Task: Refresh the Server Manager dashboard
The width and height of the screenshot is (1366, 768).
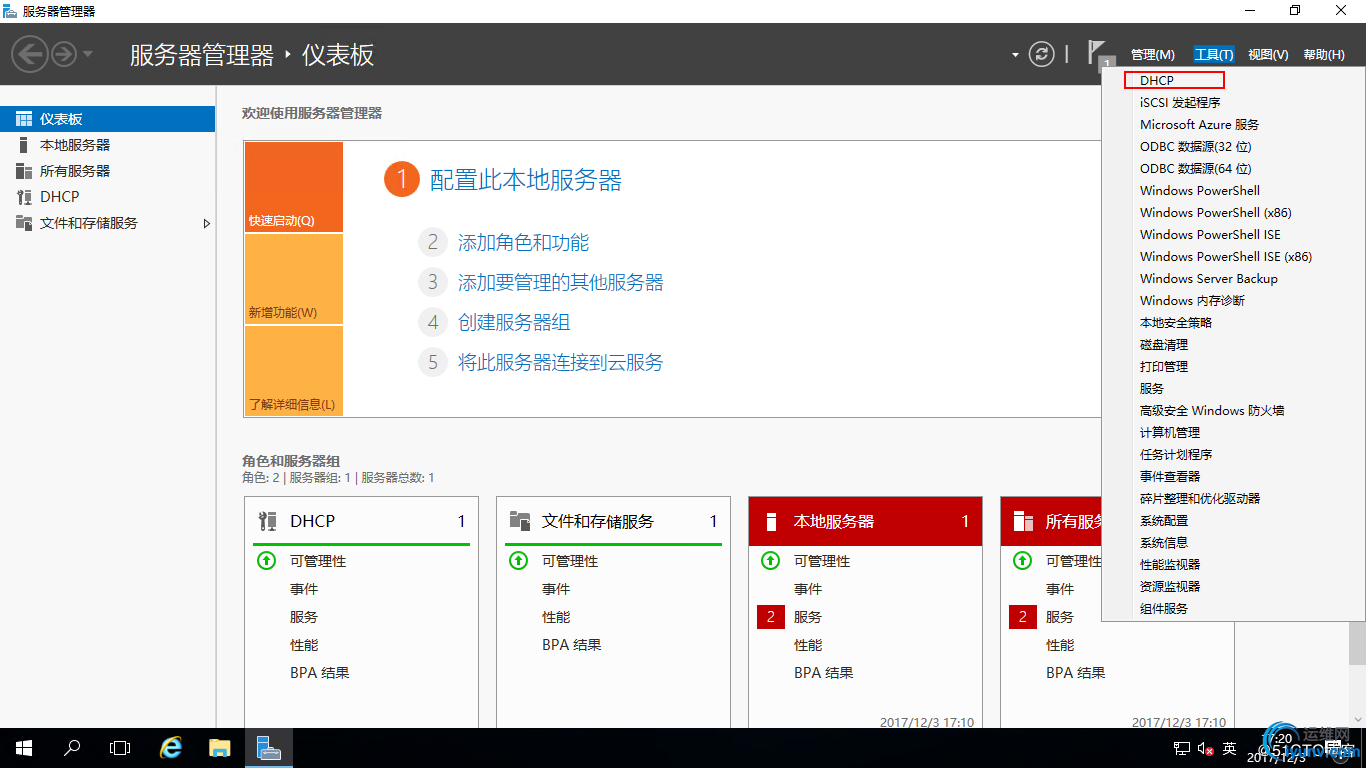Action: pos(1042,54)
